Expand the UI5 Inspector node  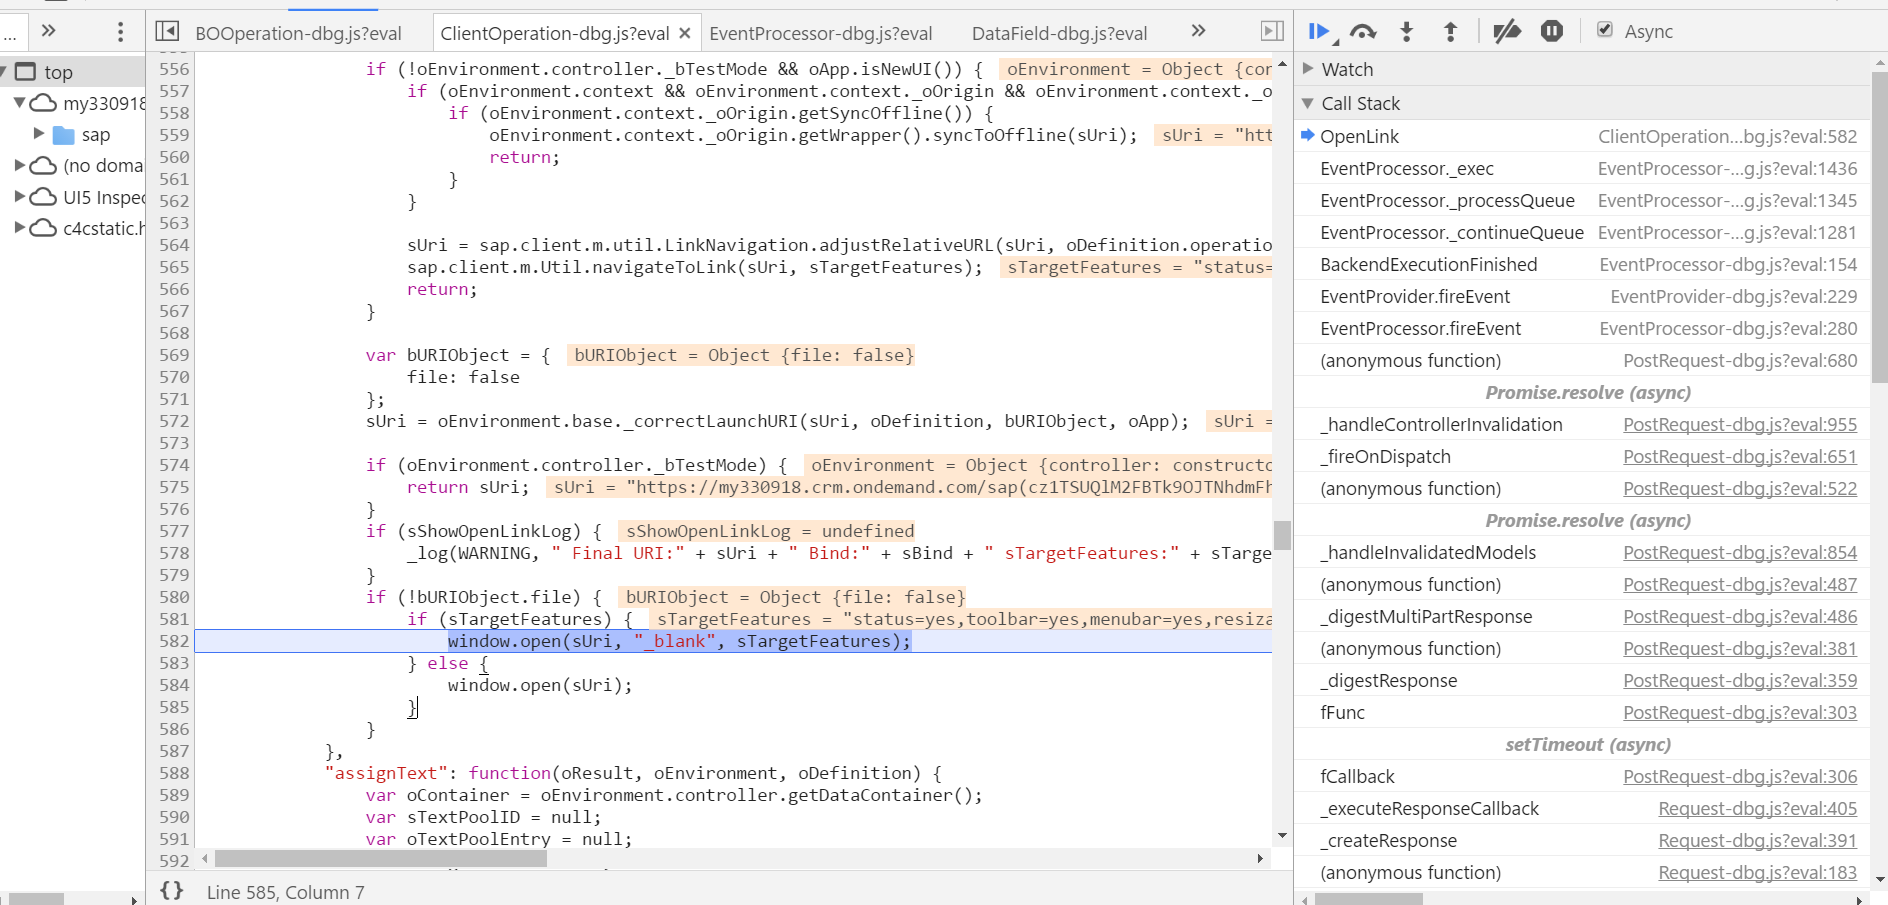point(19,197)
